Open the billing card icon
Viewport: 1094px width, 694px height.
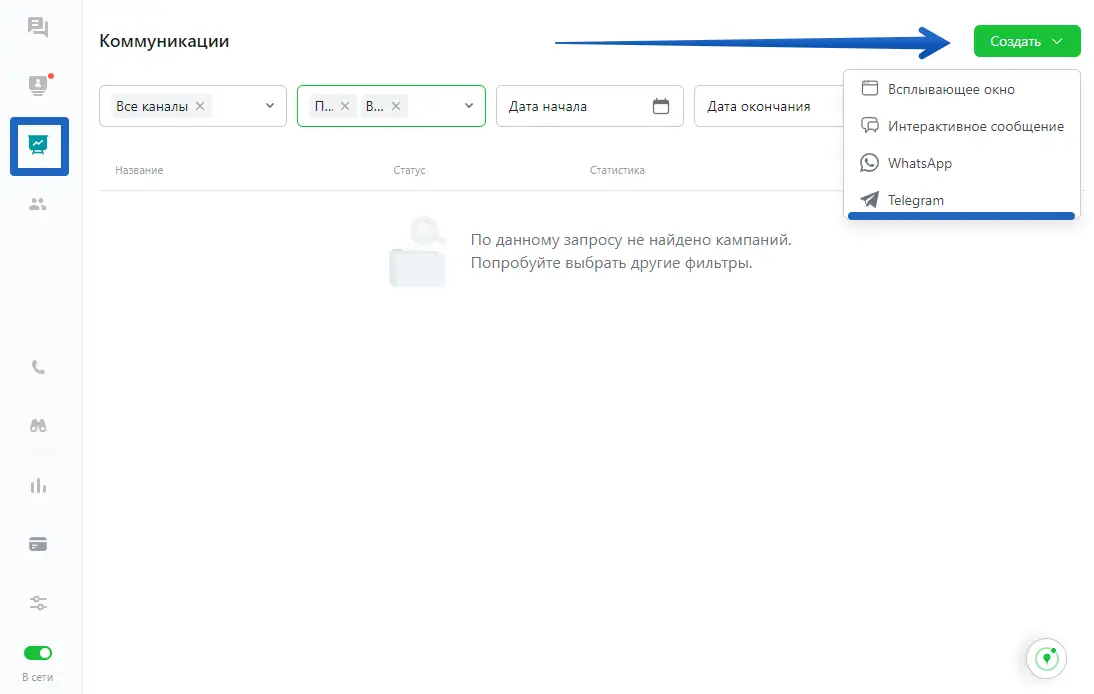click(x=38, y=544)
